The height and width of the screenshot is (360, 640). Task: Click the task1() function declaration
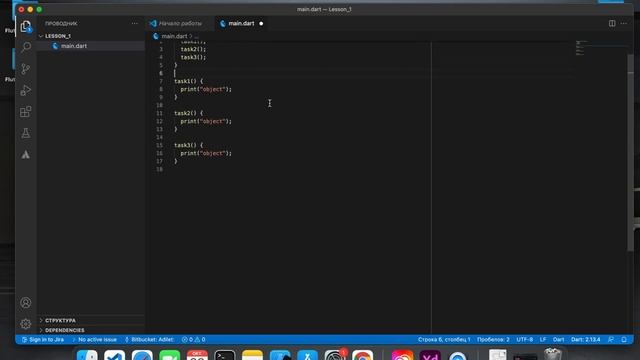click(188, 81)
